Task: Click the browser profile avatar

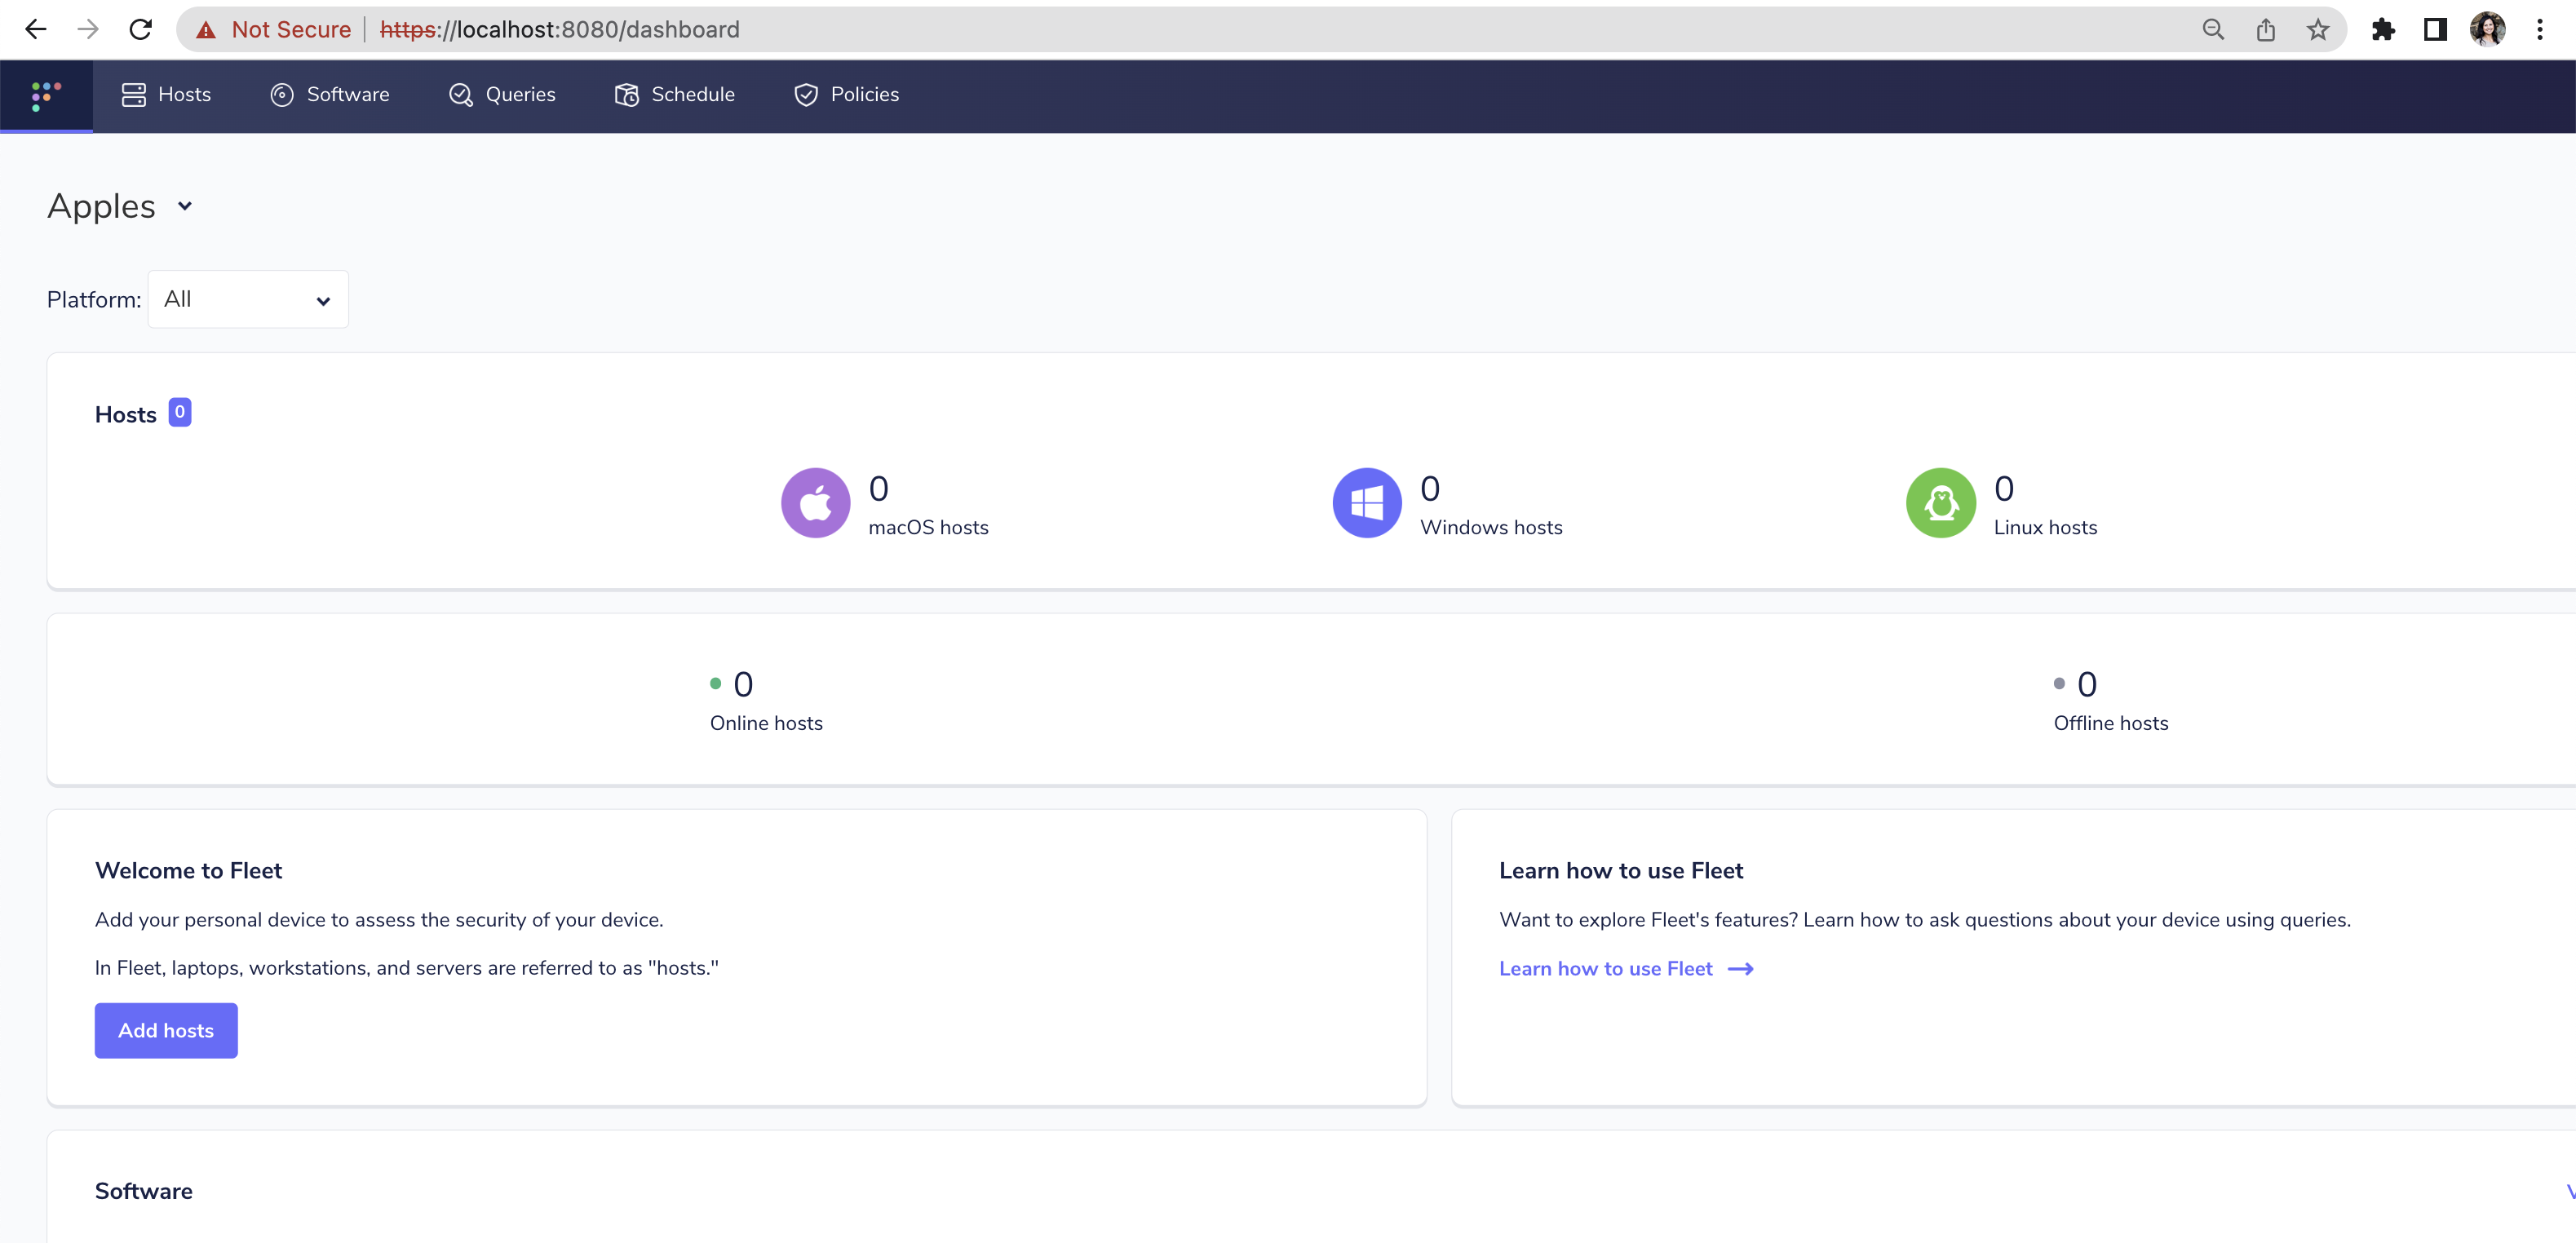Action: (x=2489, y=29)
